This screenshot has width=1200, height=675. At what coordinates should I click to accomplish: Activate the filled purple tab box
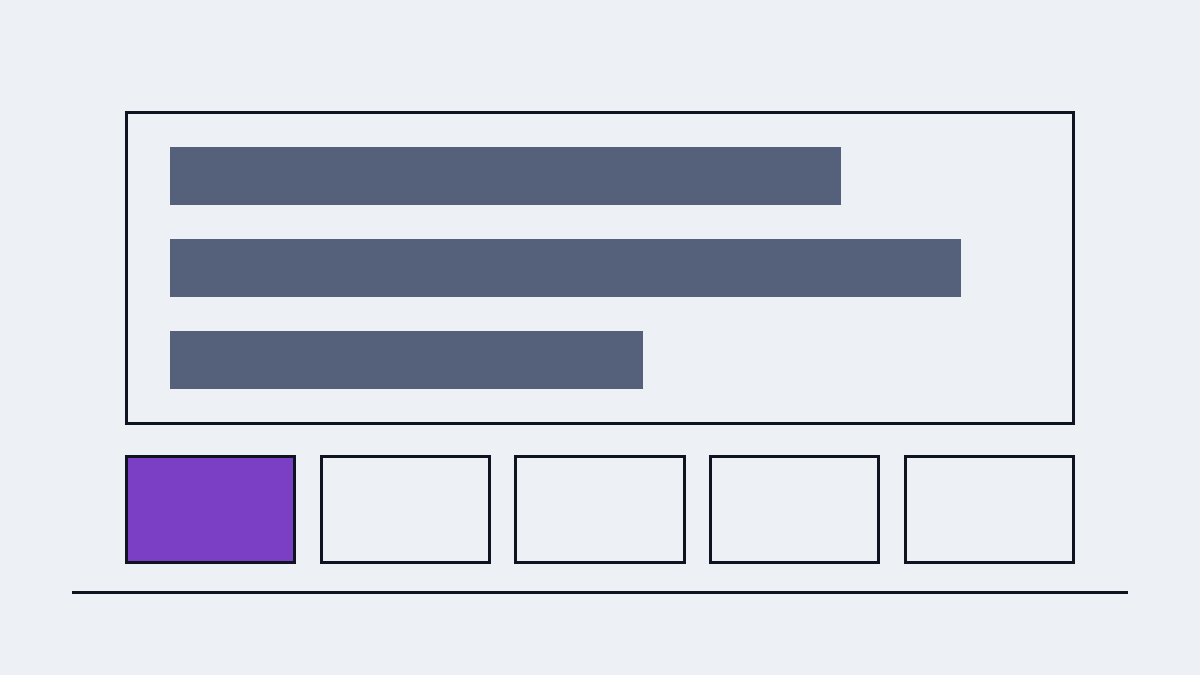(210, 509)
